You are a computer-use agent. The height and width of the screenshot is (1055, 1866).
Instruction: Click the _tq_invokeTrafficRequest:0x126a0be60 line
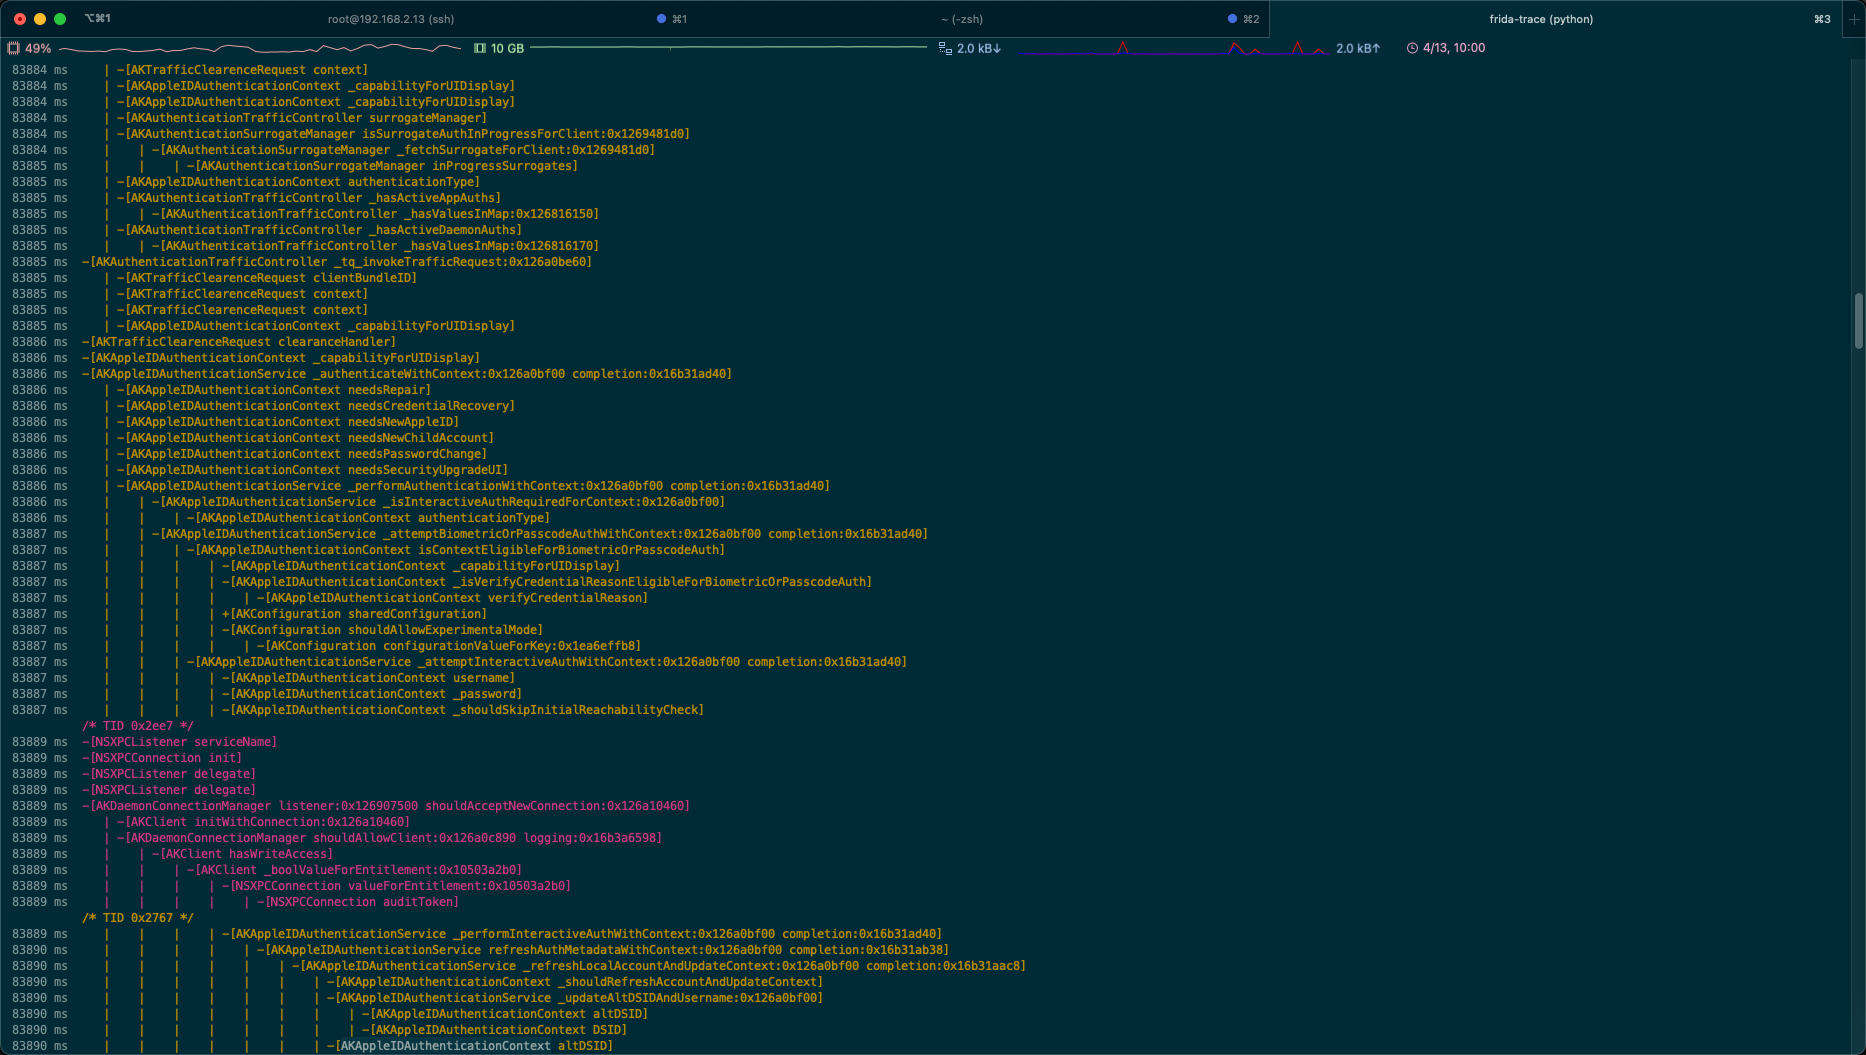[x=336, y=262]
